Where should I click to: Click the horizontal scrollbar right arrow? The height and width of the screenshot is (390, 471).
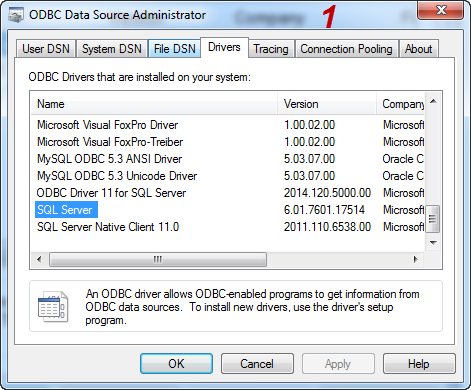[x=415, y=259]
